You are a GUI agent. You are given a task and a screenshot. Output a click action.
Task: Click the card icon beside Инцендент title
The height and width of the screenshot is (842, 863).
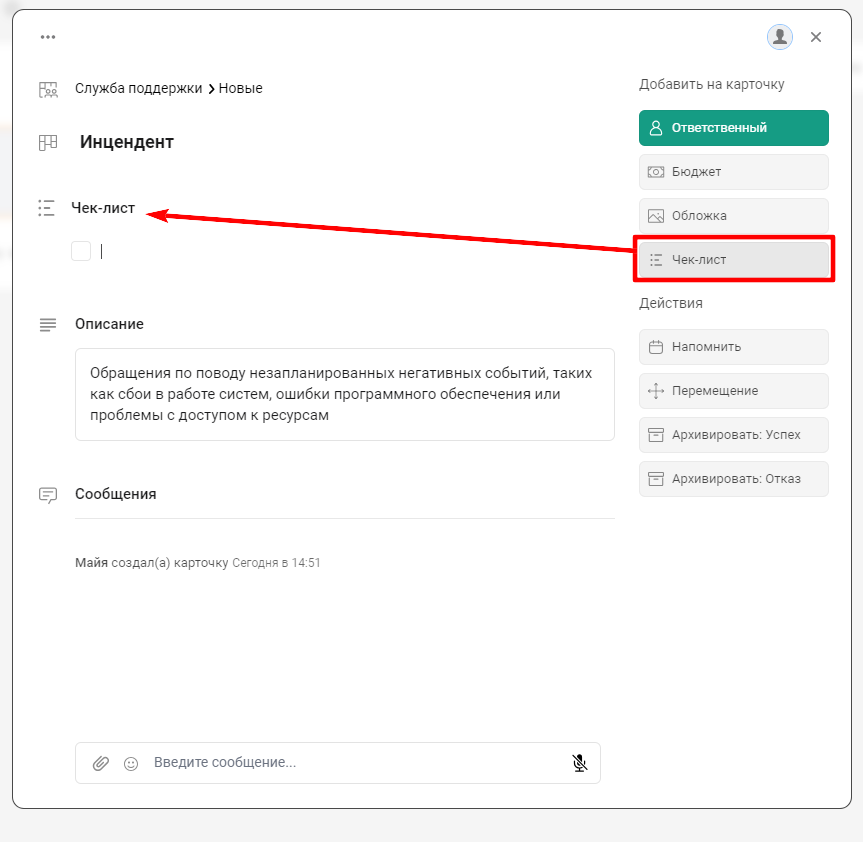point(48,143)
